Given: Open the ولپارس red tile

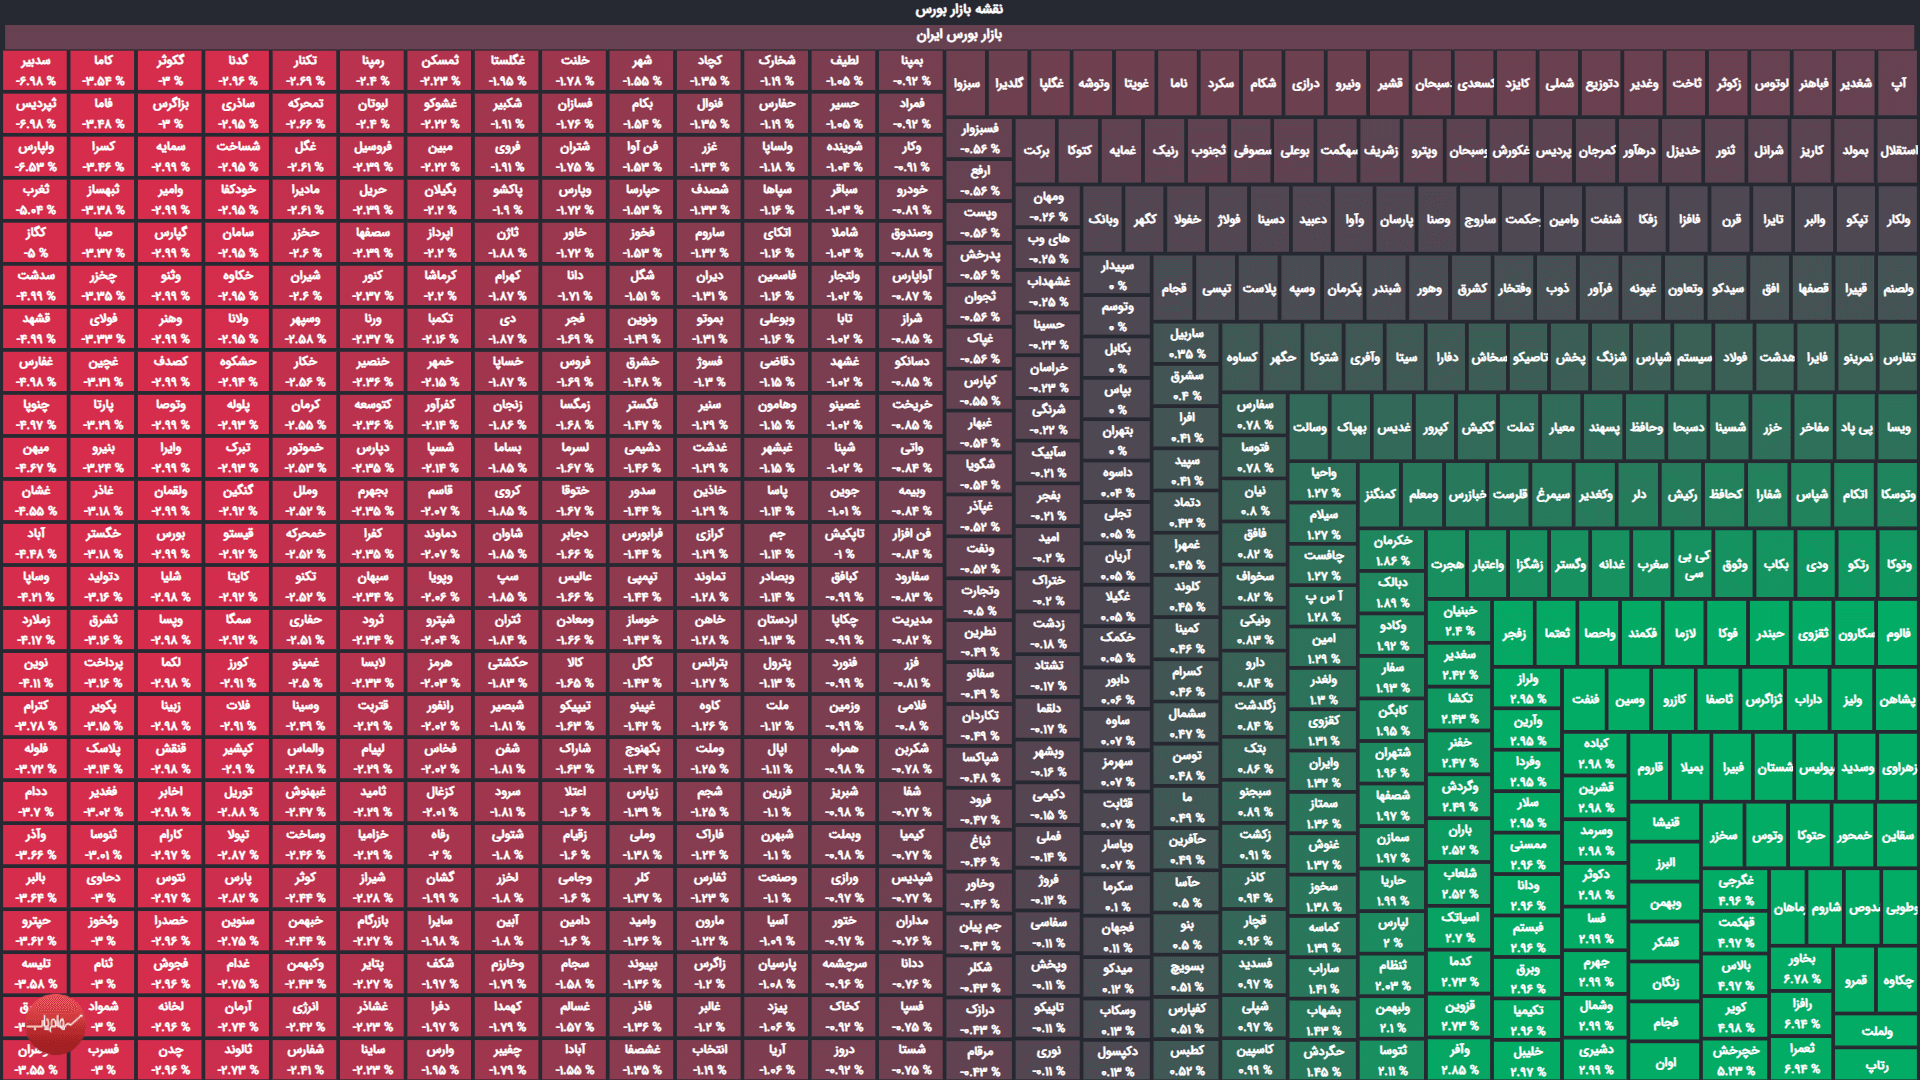Looking at the screenshot, I should (36, 156).
